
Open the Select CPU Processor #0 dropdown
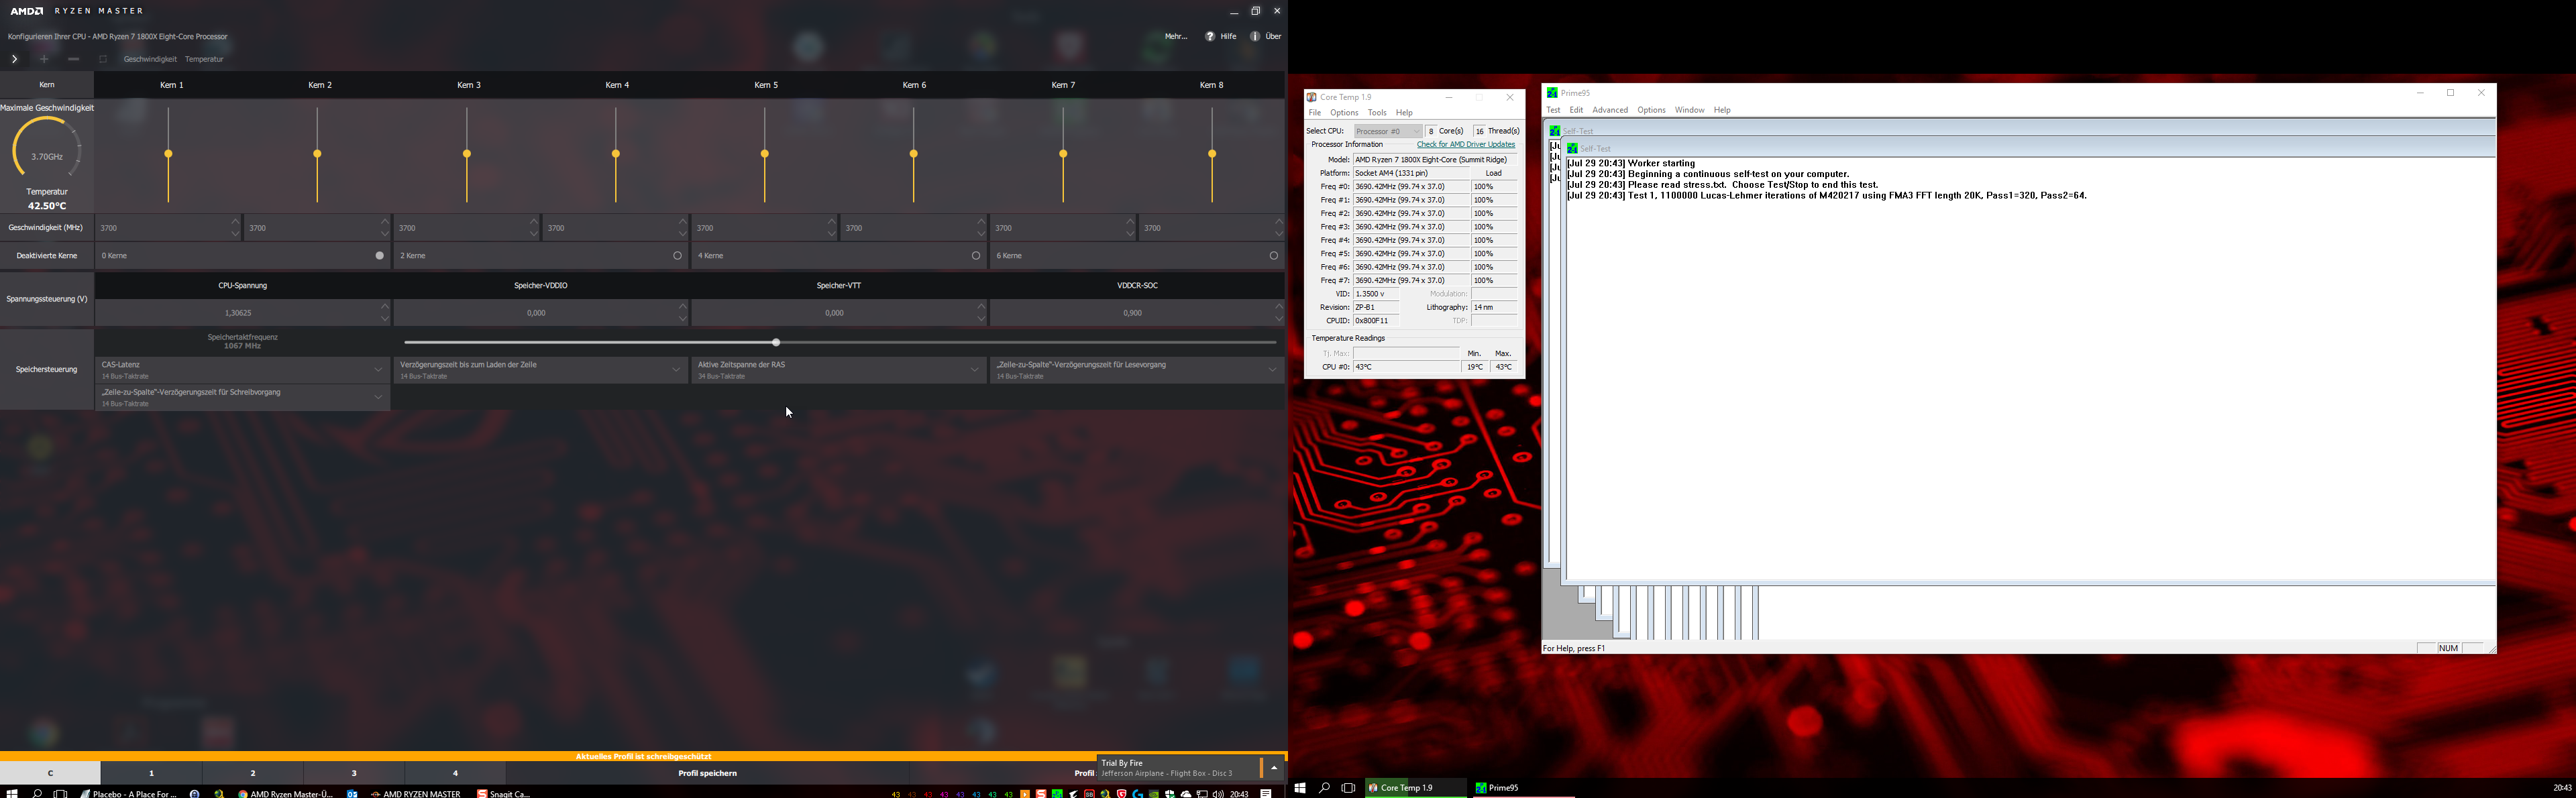coord(1388,131)
